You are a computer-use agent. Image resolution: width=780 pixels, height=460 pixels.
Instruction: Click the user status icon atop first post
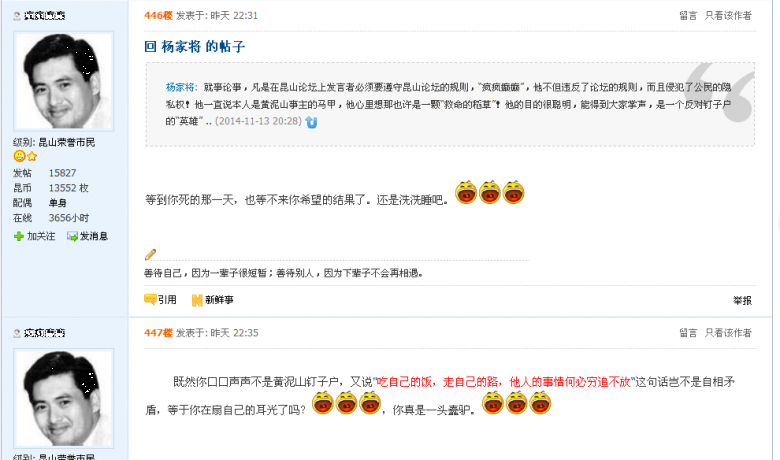tap(17, 16)
